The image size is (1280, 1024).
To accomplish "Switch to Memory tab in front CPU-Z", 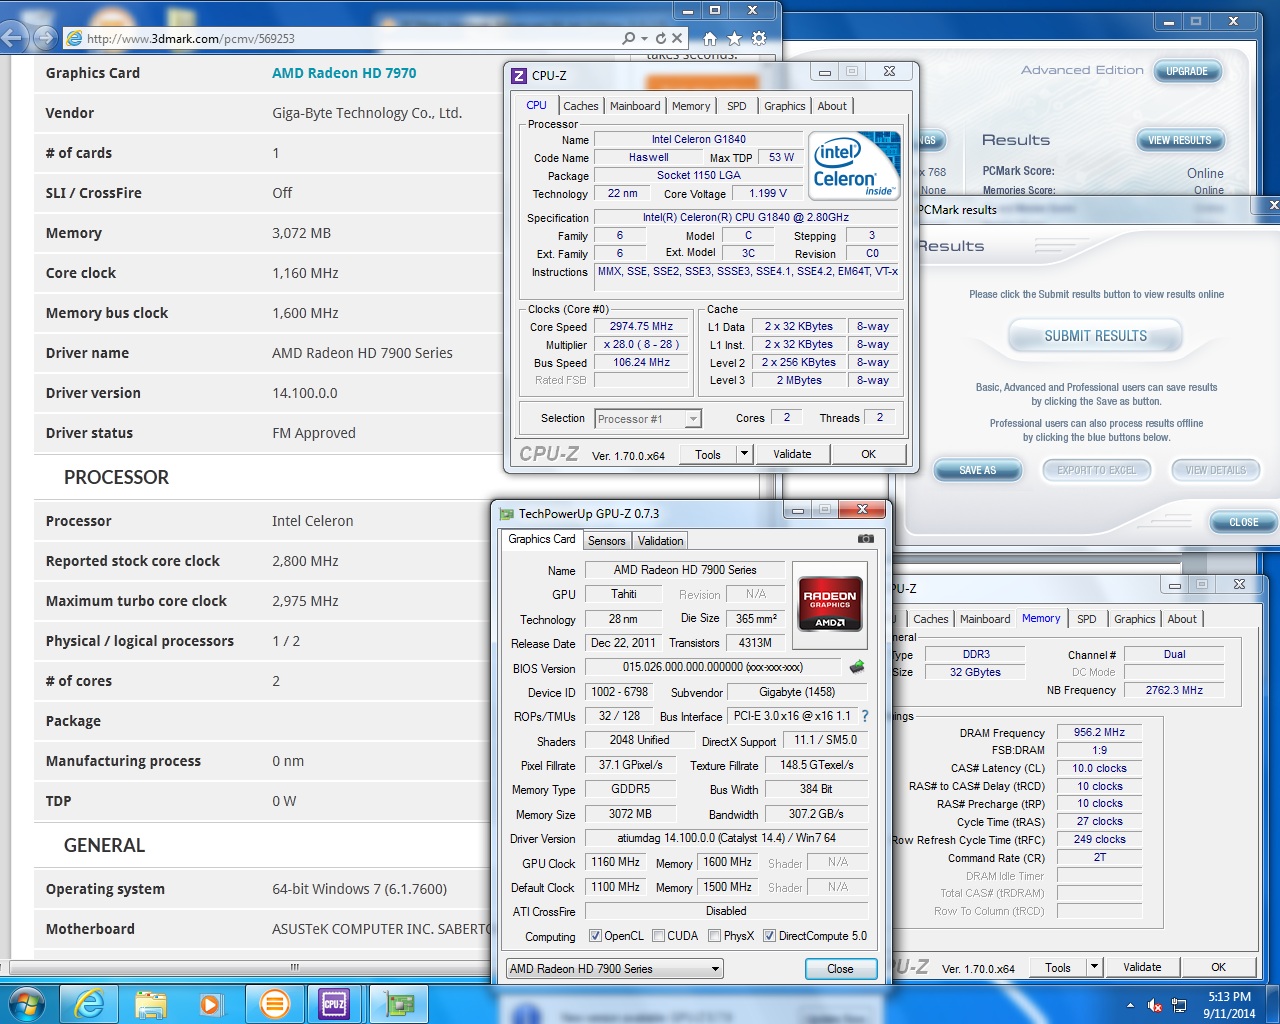I will pos(691,106).
